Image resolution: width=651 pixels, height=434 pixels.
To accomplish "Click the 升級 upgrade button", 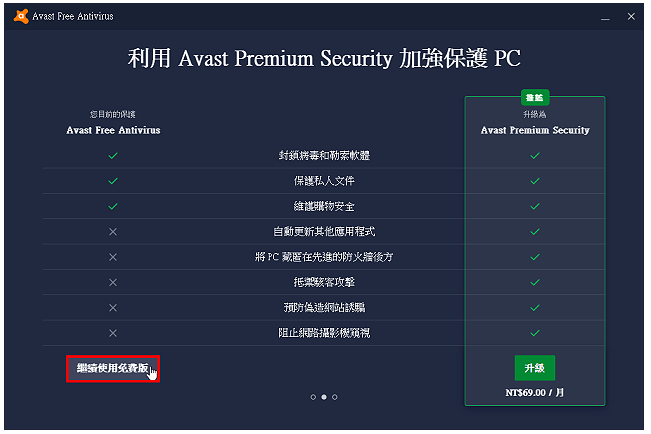I will pyautogui.click(x=535, y=368).
